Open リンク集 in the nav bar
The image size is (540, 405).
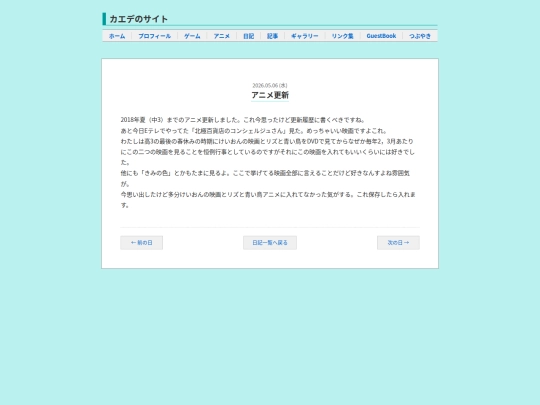(x=342, y=36)
